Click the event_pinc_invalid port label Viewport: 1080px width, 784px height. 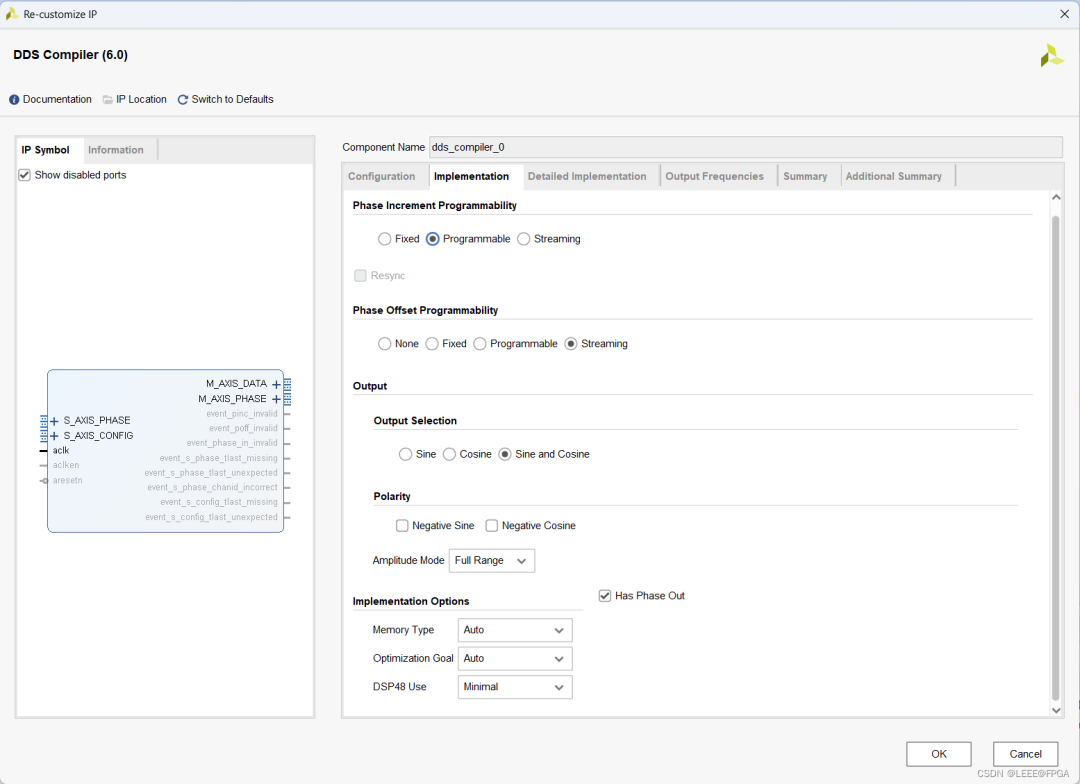[x=242, y=414]
